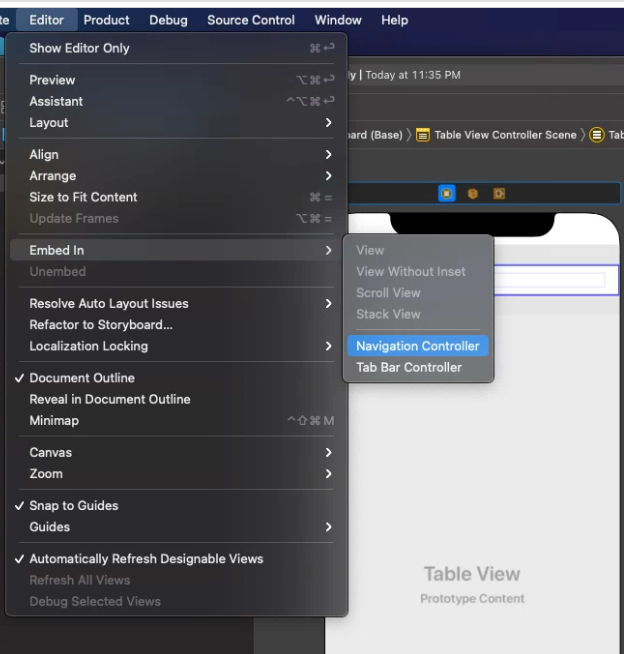Choose Show Editor Only
Screen dimensions: 624x654
coord(174,48)
